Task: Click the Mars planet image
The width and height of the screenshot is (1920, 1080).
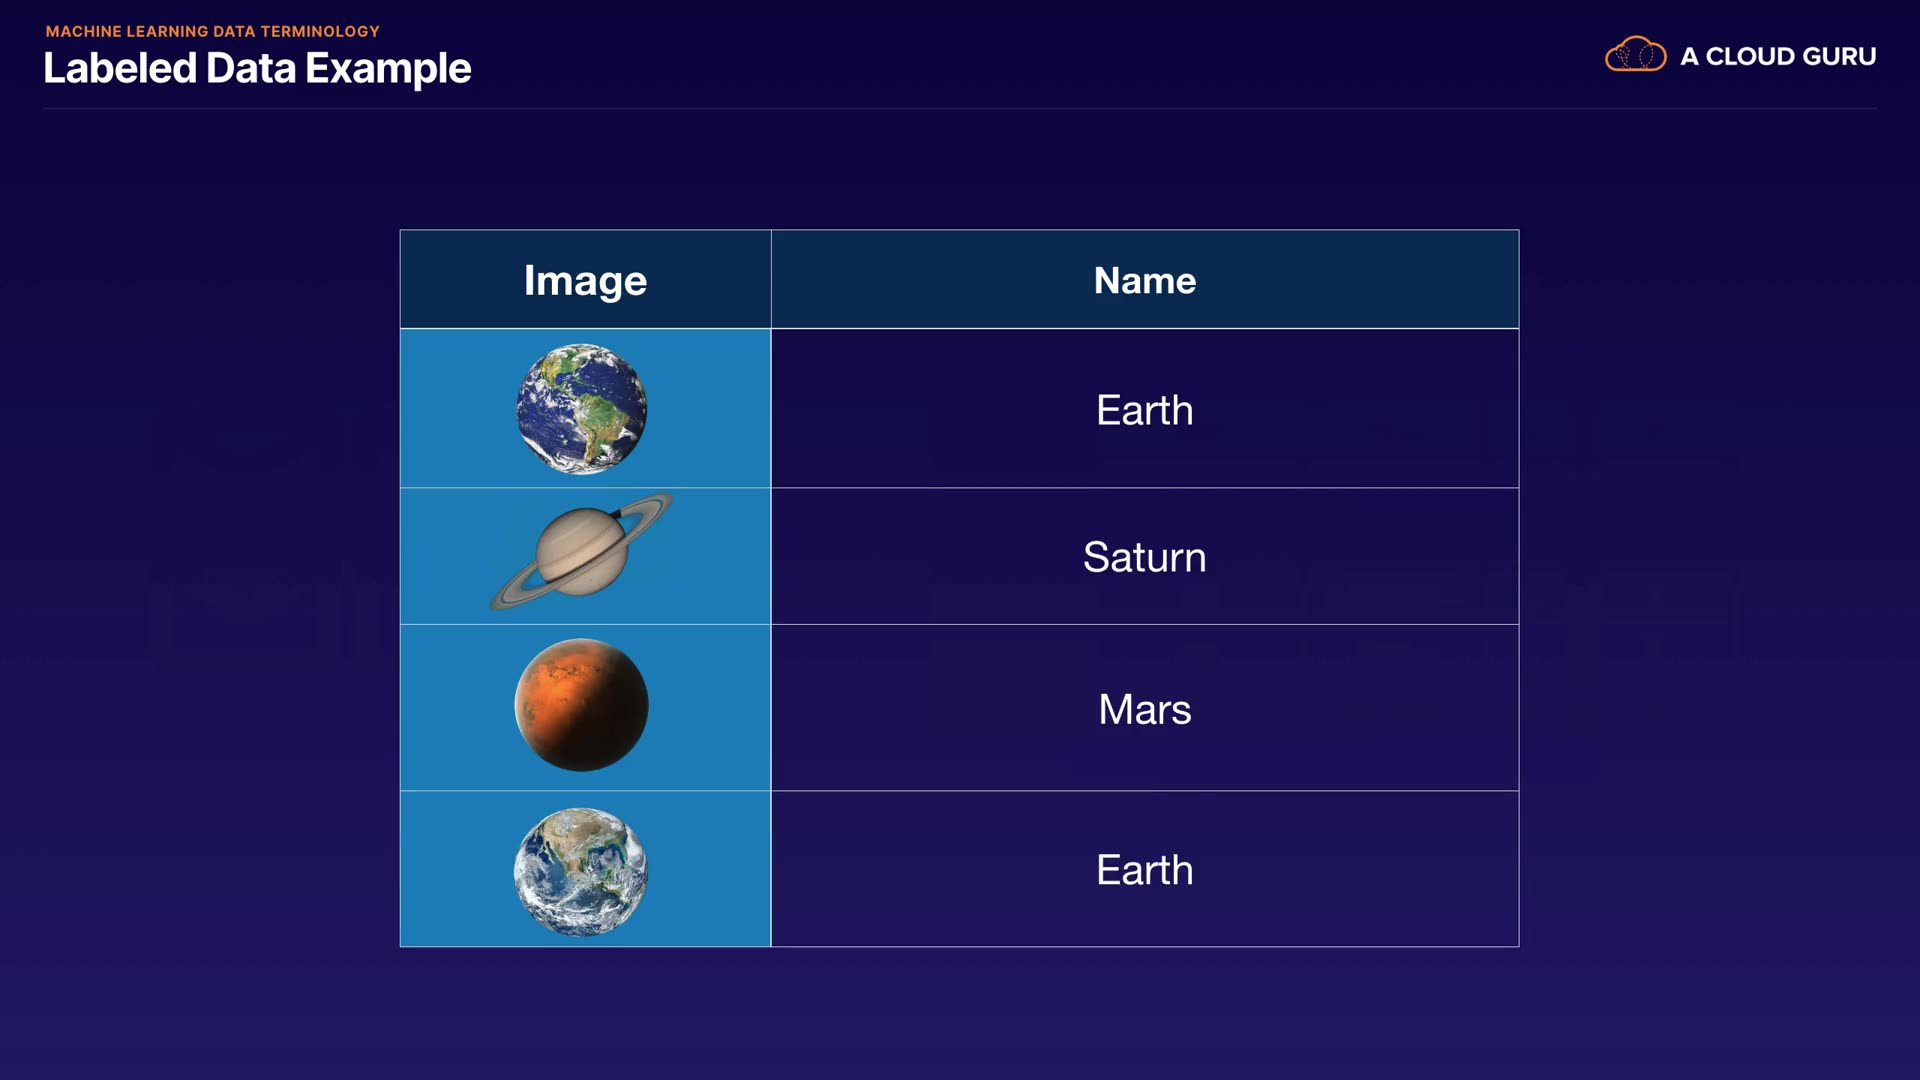Action: 581,705
